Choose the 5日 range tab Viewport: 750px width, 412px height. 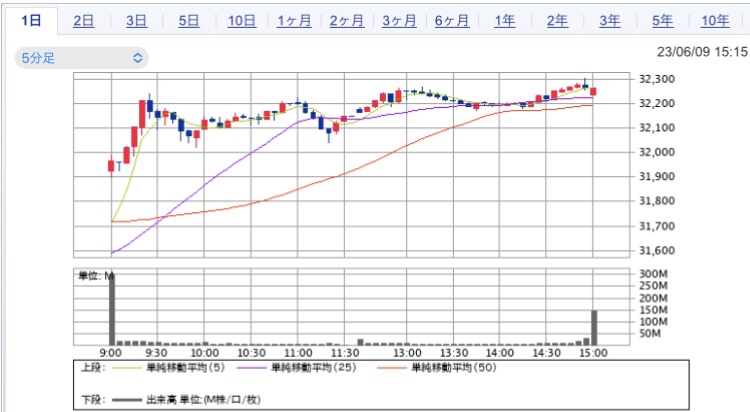coord(189,21)
